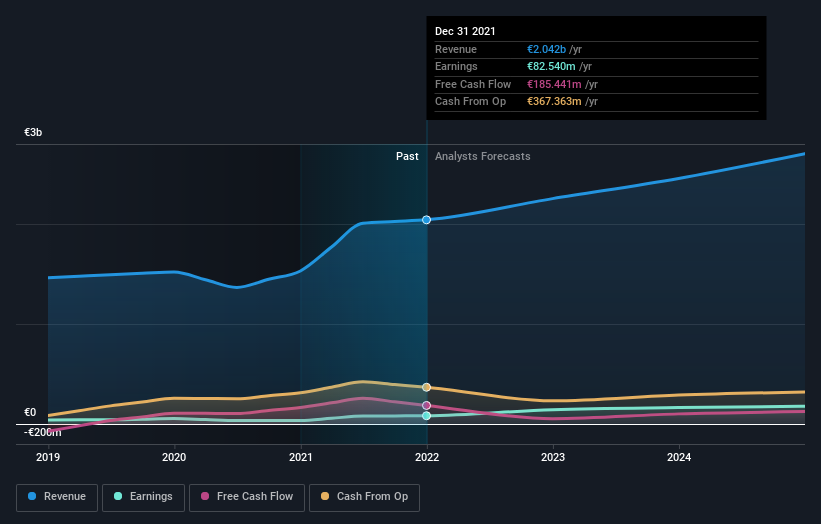Click the 2022 x-axis label
This screenshot has width=821, height=524.
427,457
